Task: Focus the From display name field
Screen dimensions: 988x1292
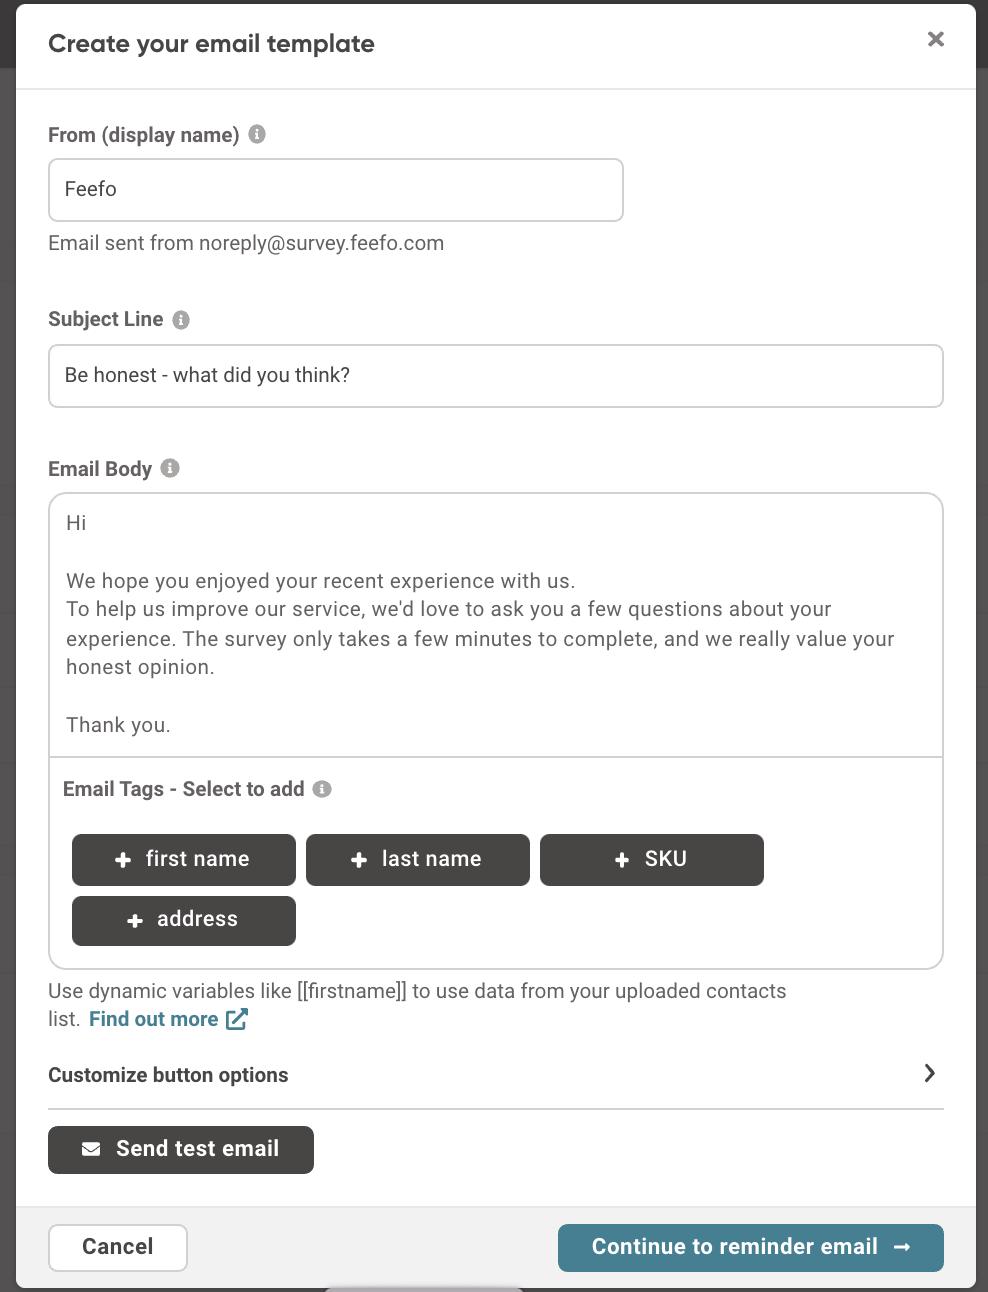Action: 336,190
